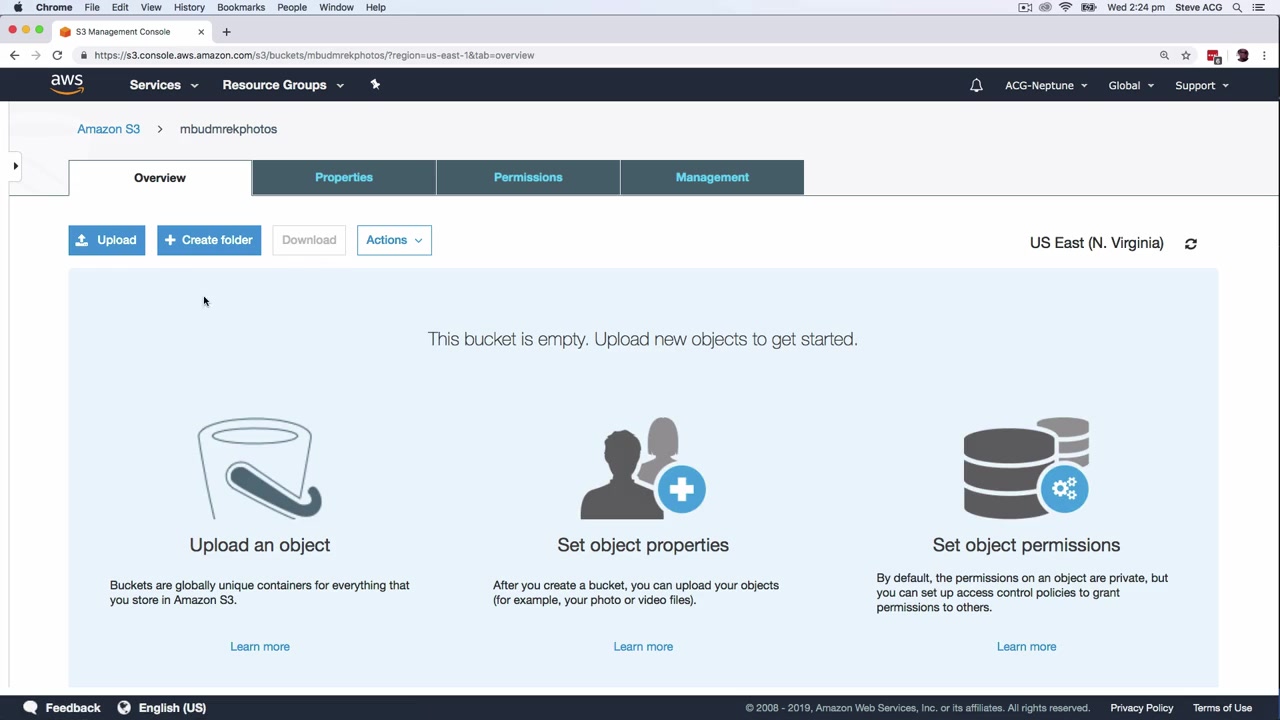1280x720 pixels.
Task: Refresh the bucket contents list
Action: click(1191, 243)
